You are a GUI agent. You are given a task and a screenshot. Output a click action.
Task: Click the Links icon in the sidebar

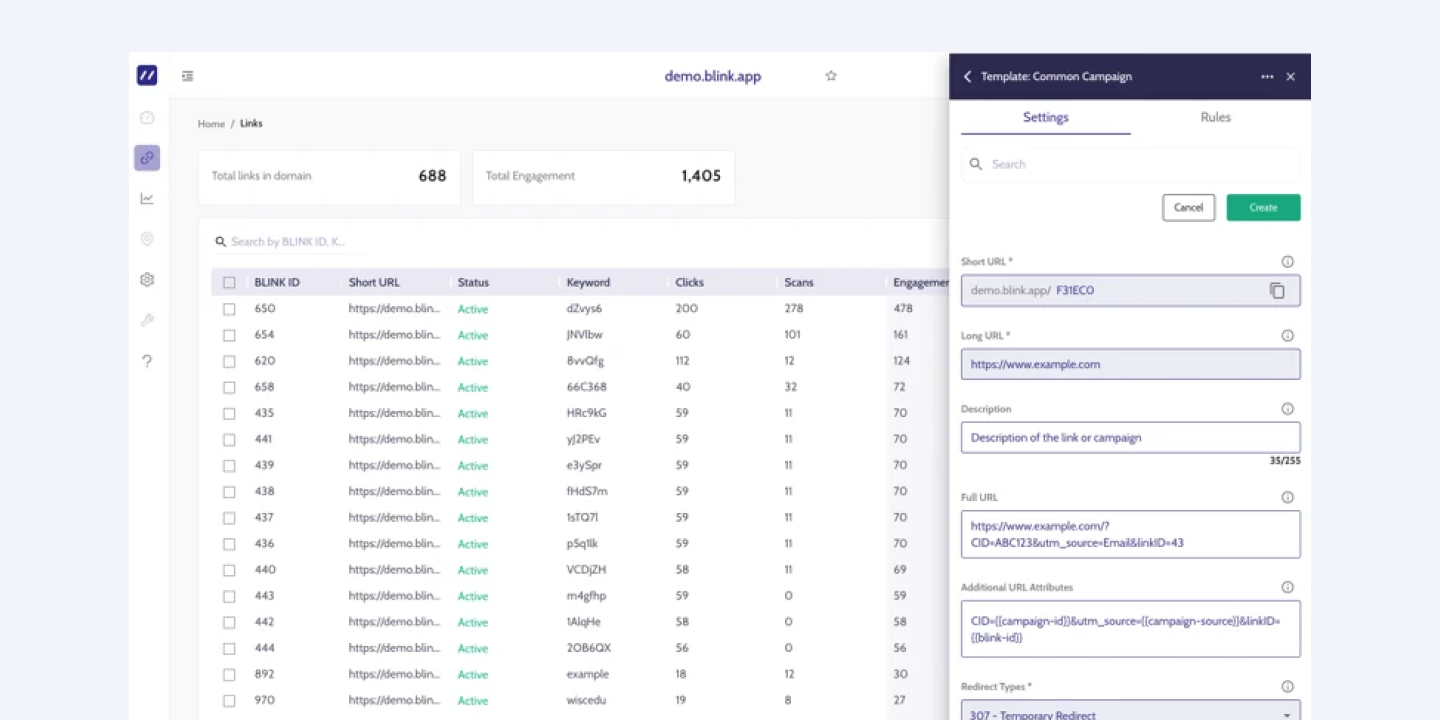[x=147, y=158]
